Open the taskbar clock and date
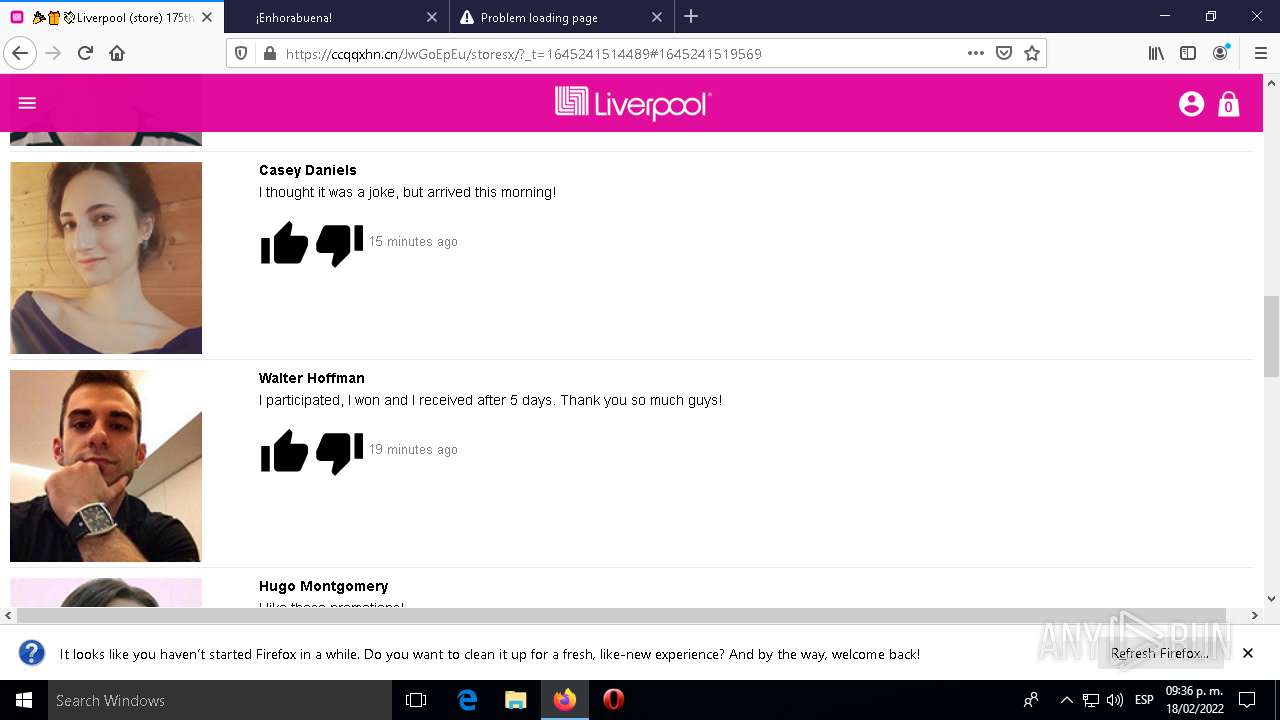Viewport: 1280px width, 720px height. pyautogui.click(x=1194, y=700)
